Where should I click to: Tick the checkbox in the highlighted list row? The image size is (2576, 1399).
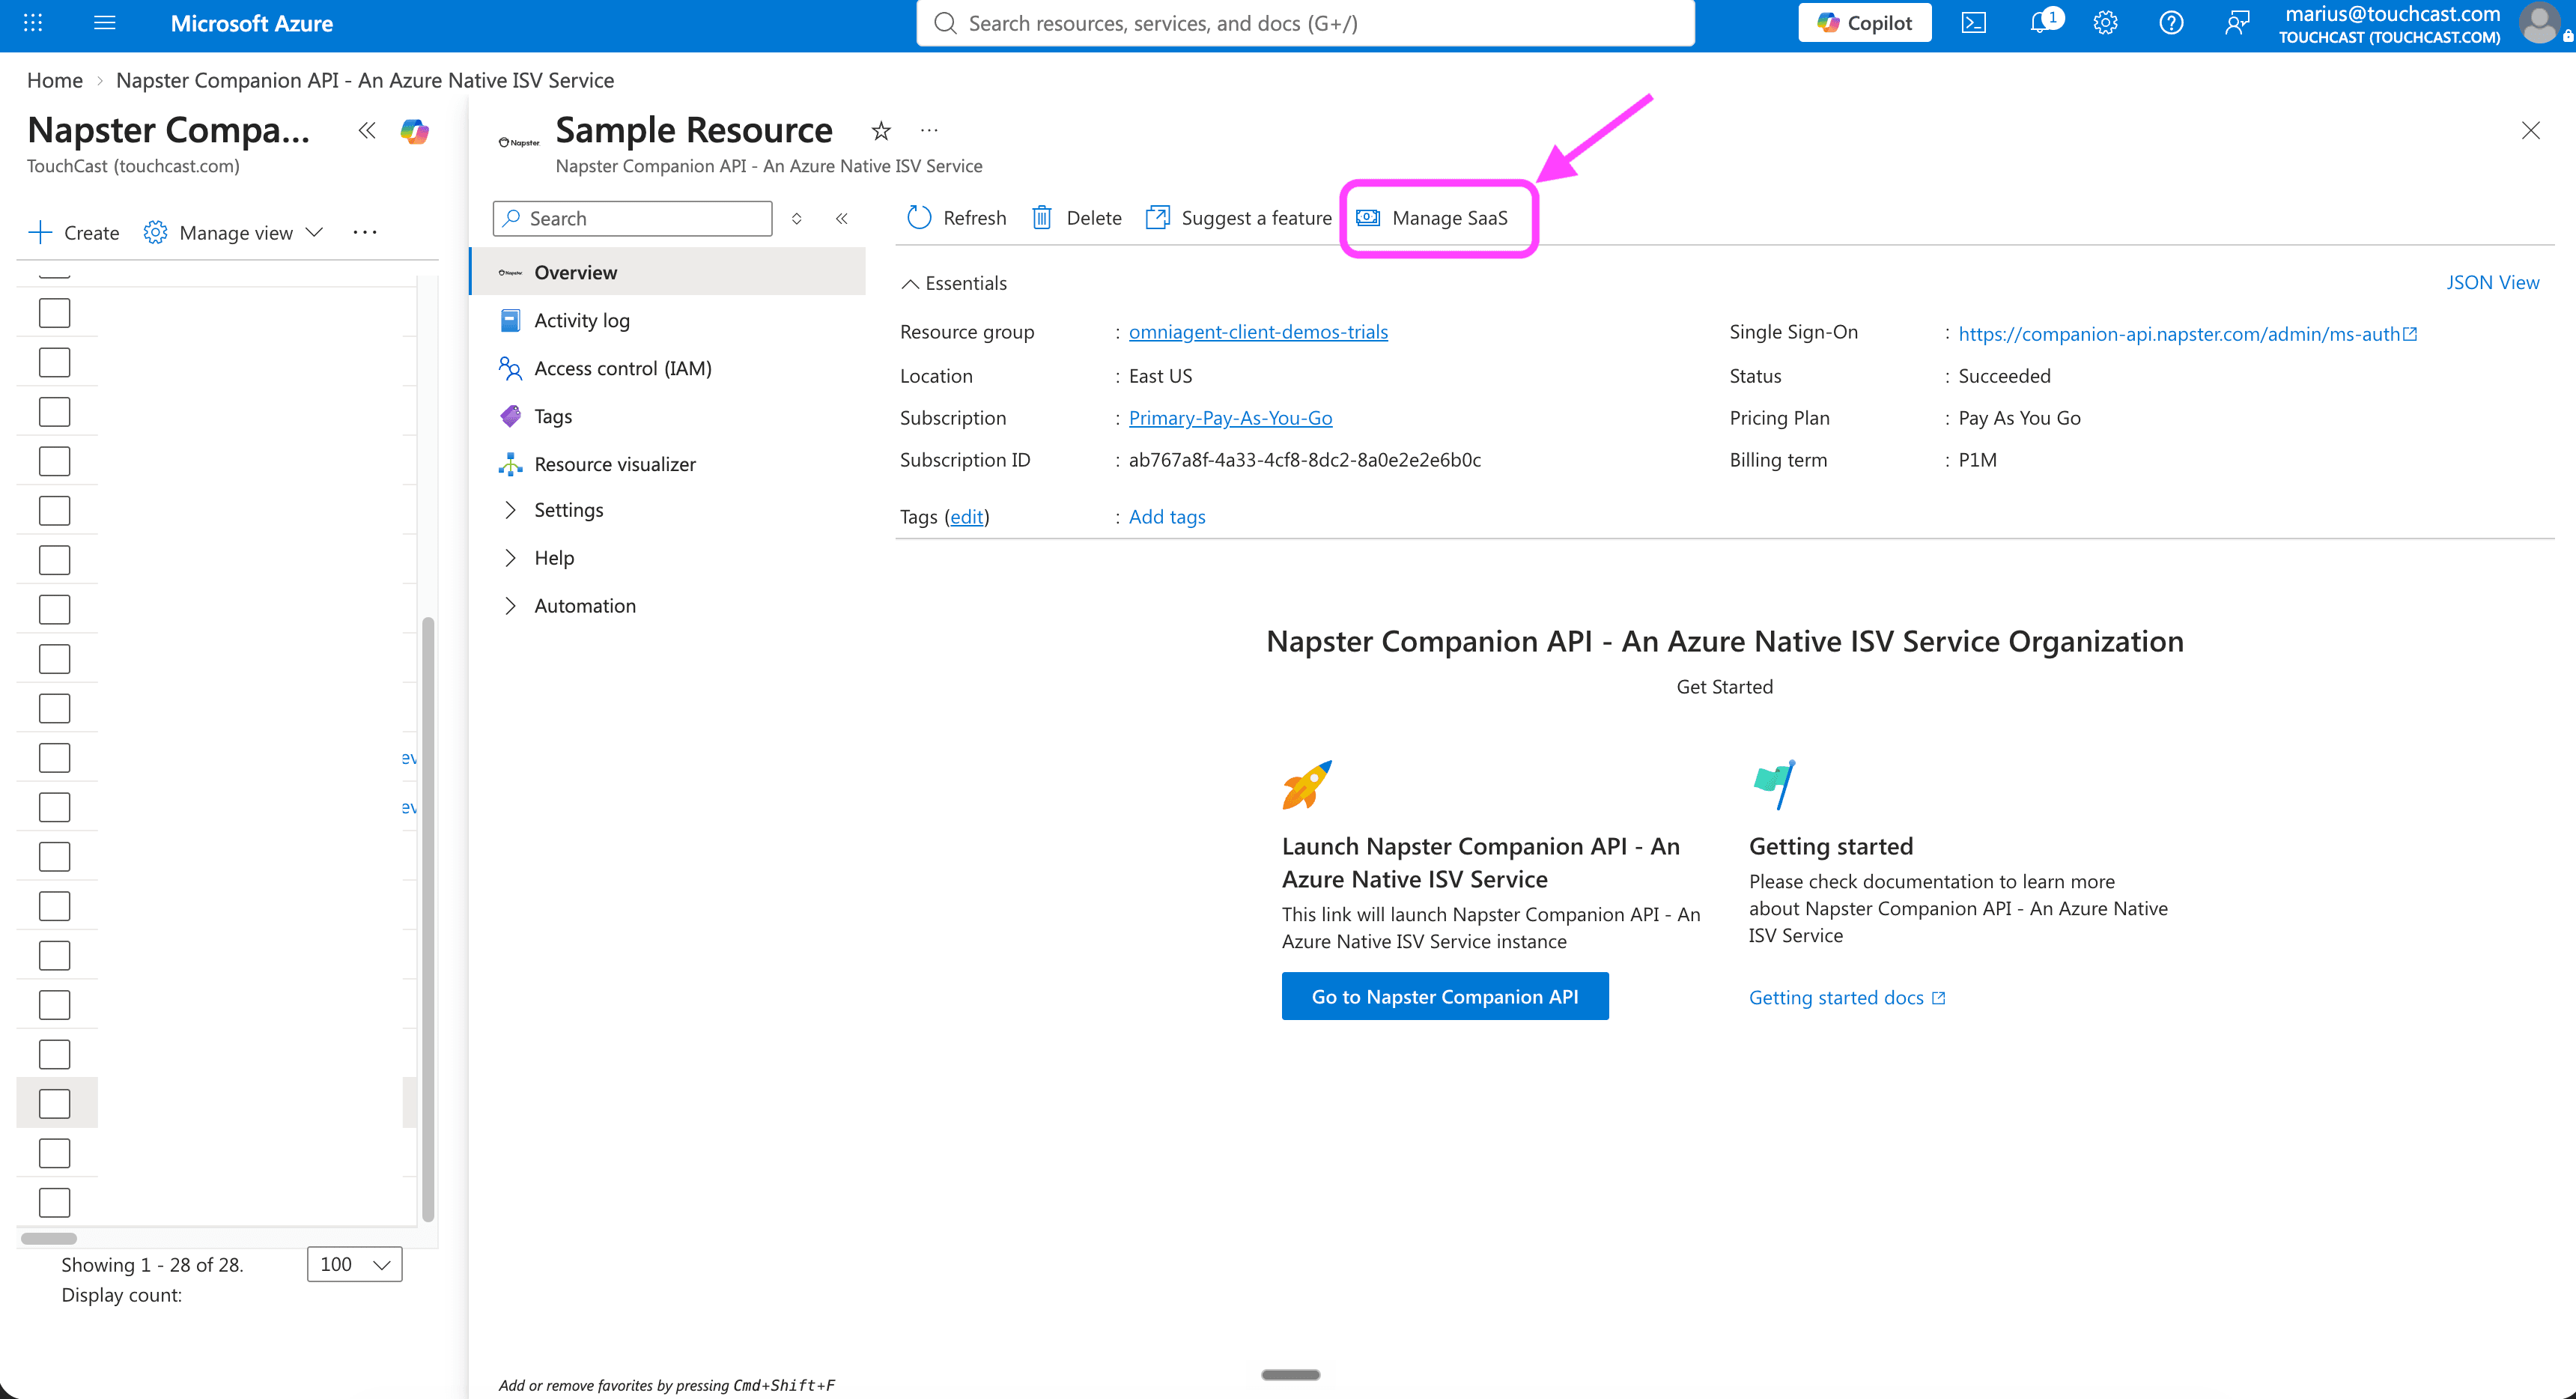point(55,1104)
